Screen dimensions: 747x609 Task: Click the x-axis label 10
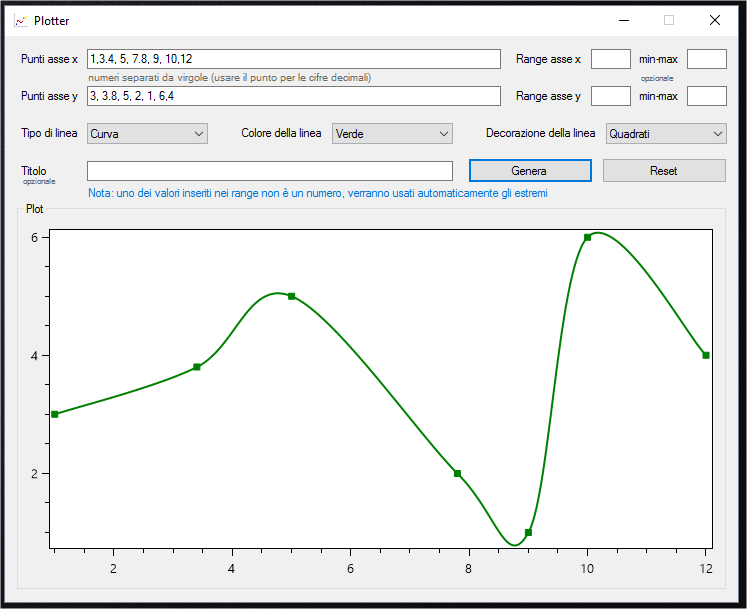587,568
